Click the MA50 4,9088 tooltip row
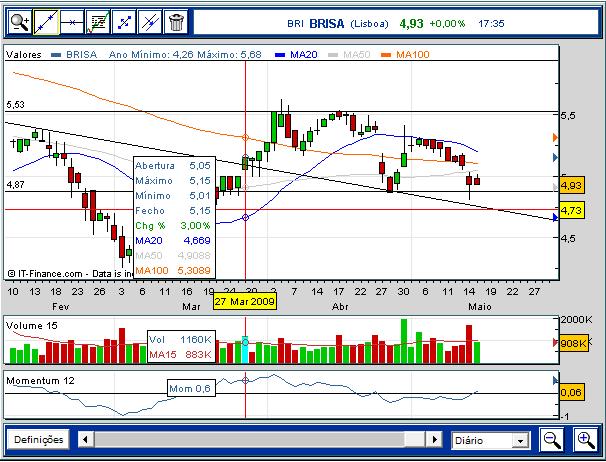 (173, 256)
